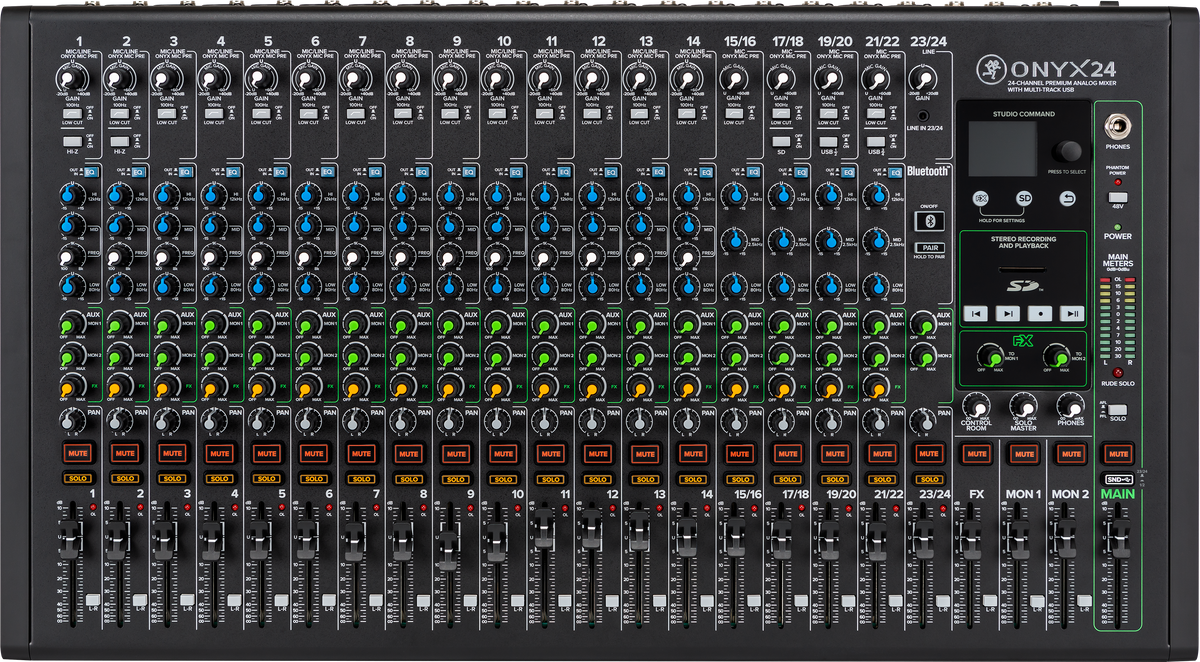The width and height of the screenshot is (1200, 662).
Task: Toggle the SD switch on channel 17/18
Action: click(x=780, y=143)
